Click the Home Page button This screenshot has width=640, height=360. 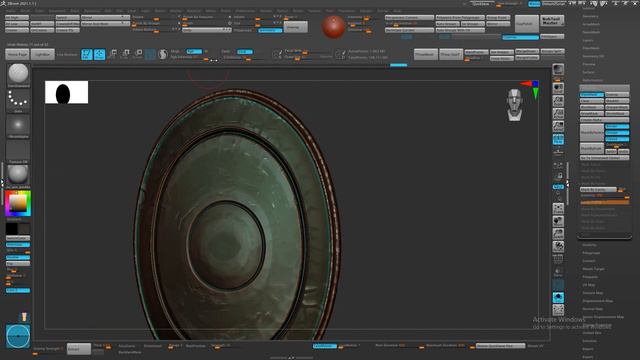[17, 54]
